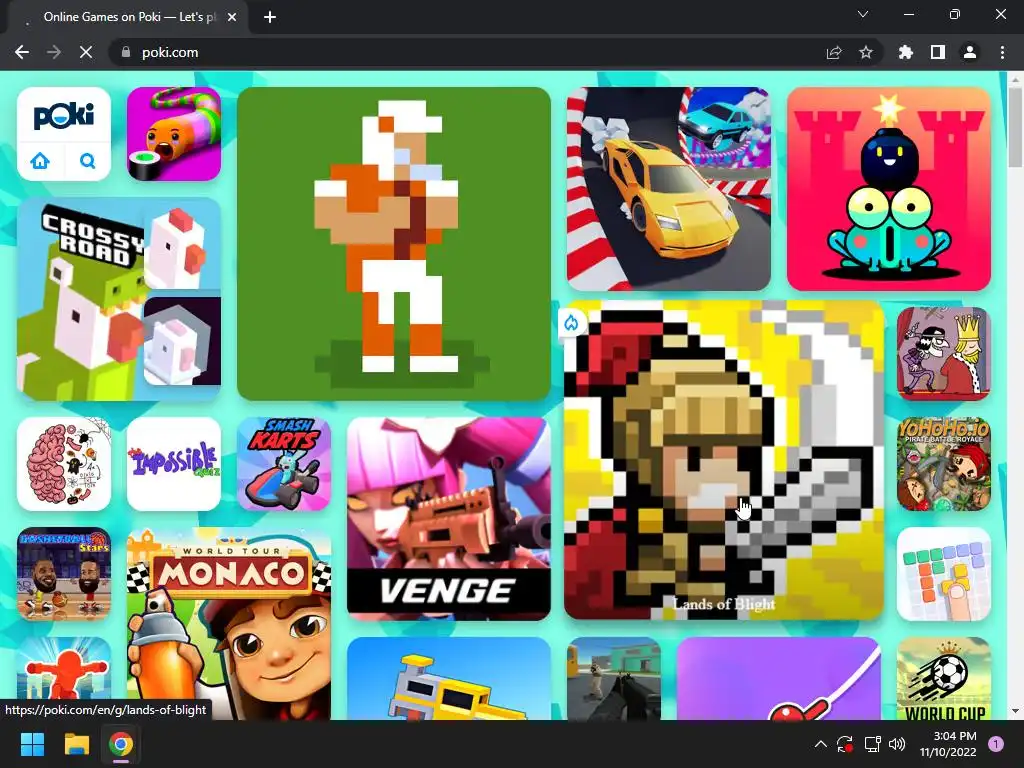Open the sushi worm game tile

point(174,134)
